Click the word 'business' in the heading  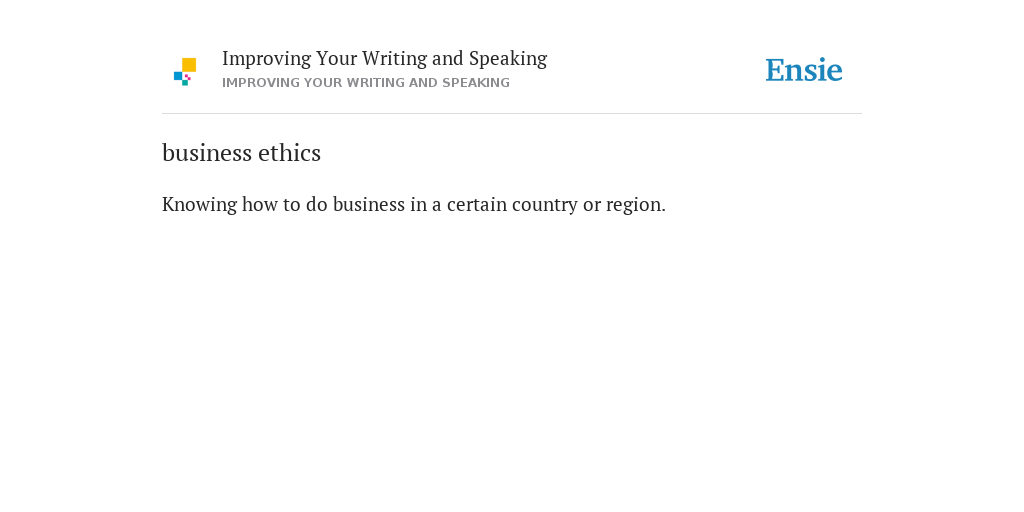point(207,153)
